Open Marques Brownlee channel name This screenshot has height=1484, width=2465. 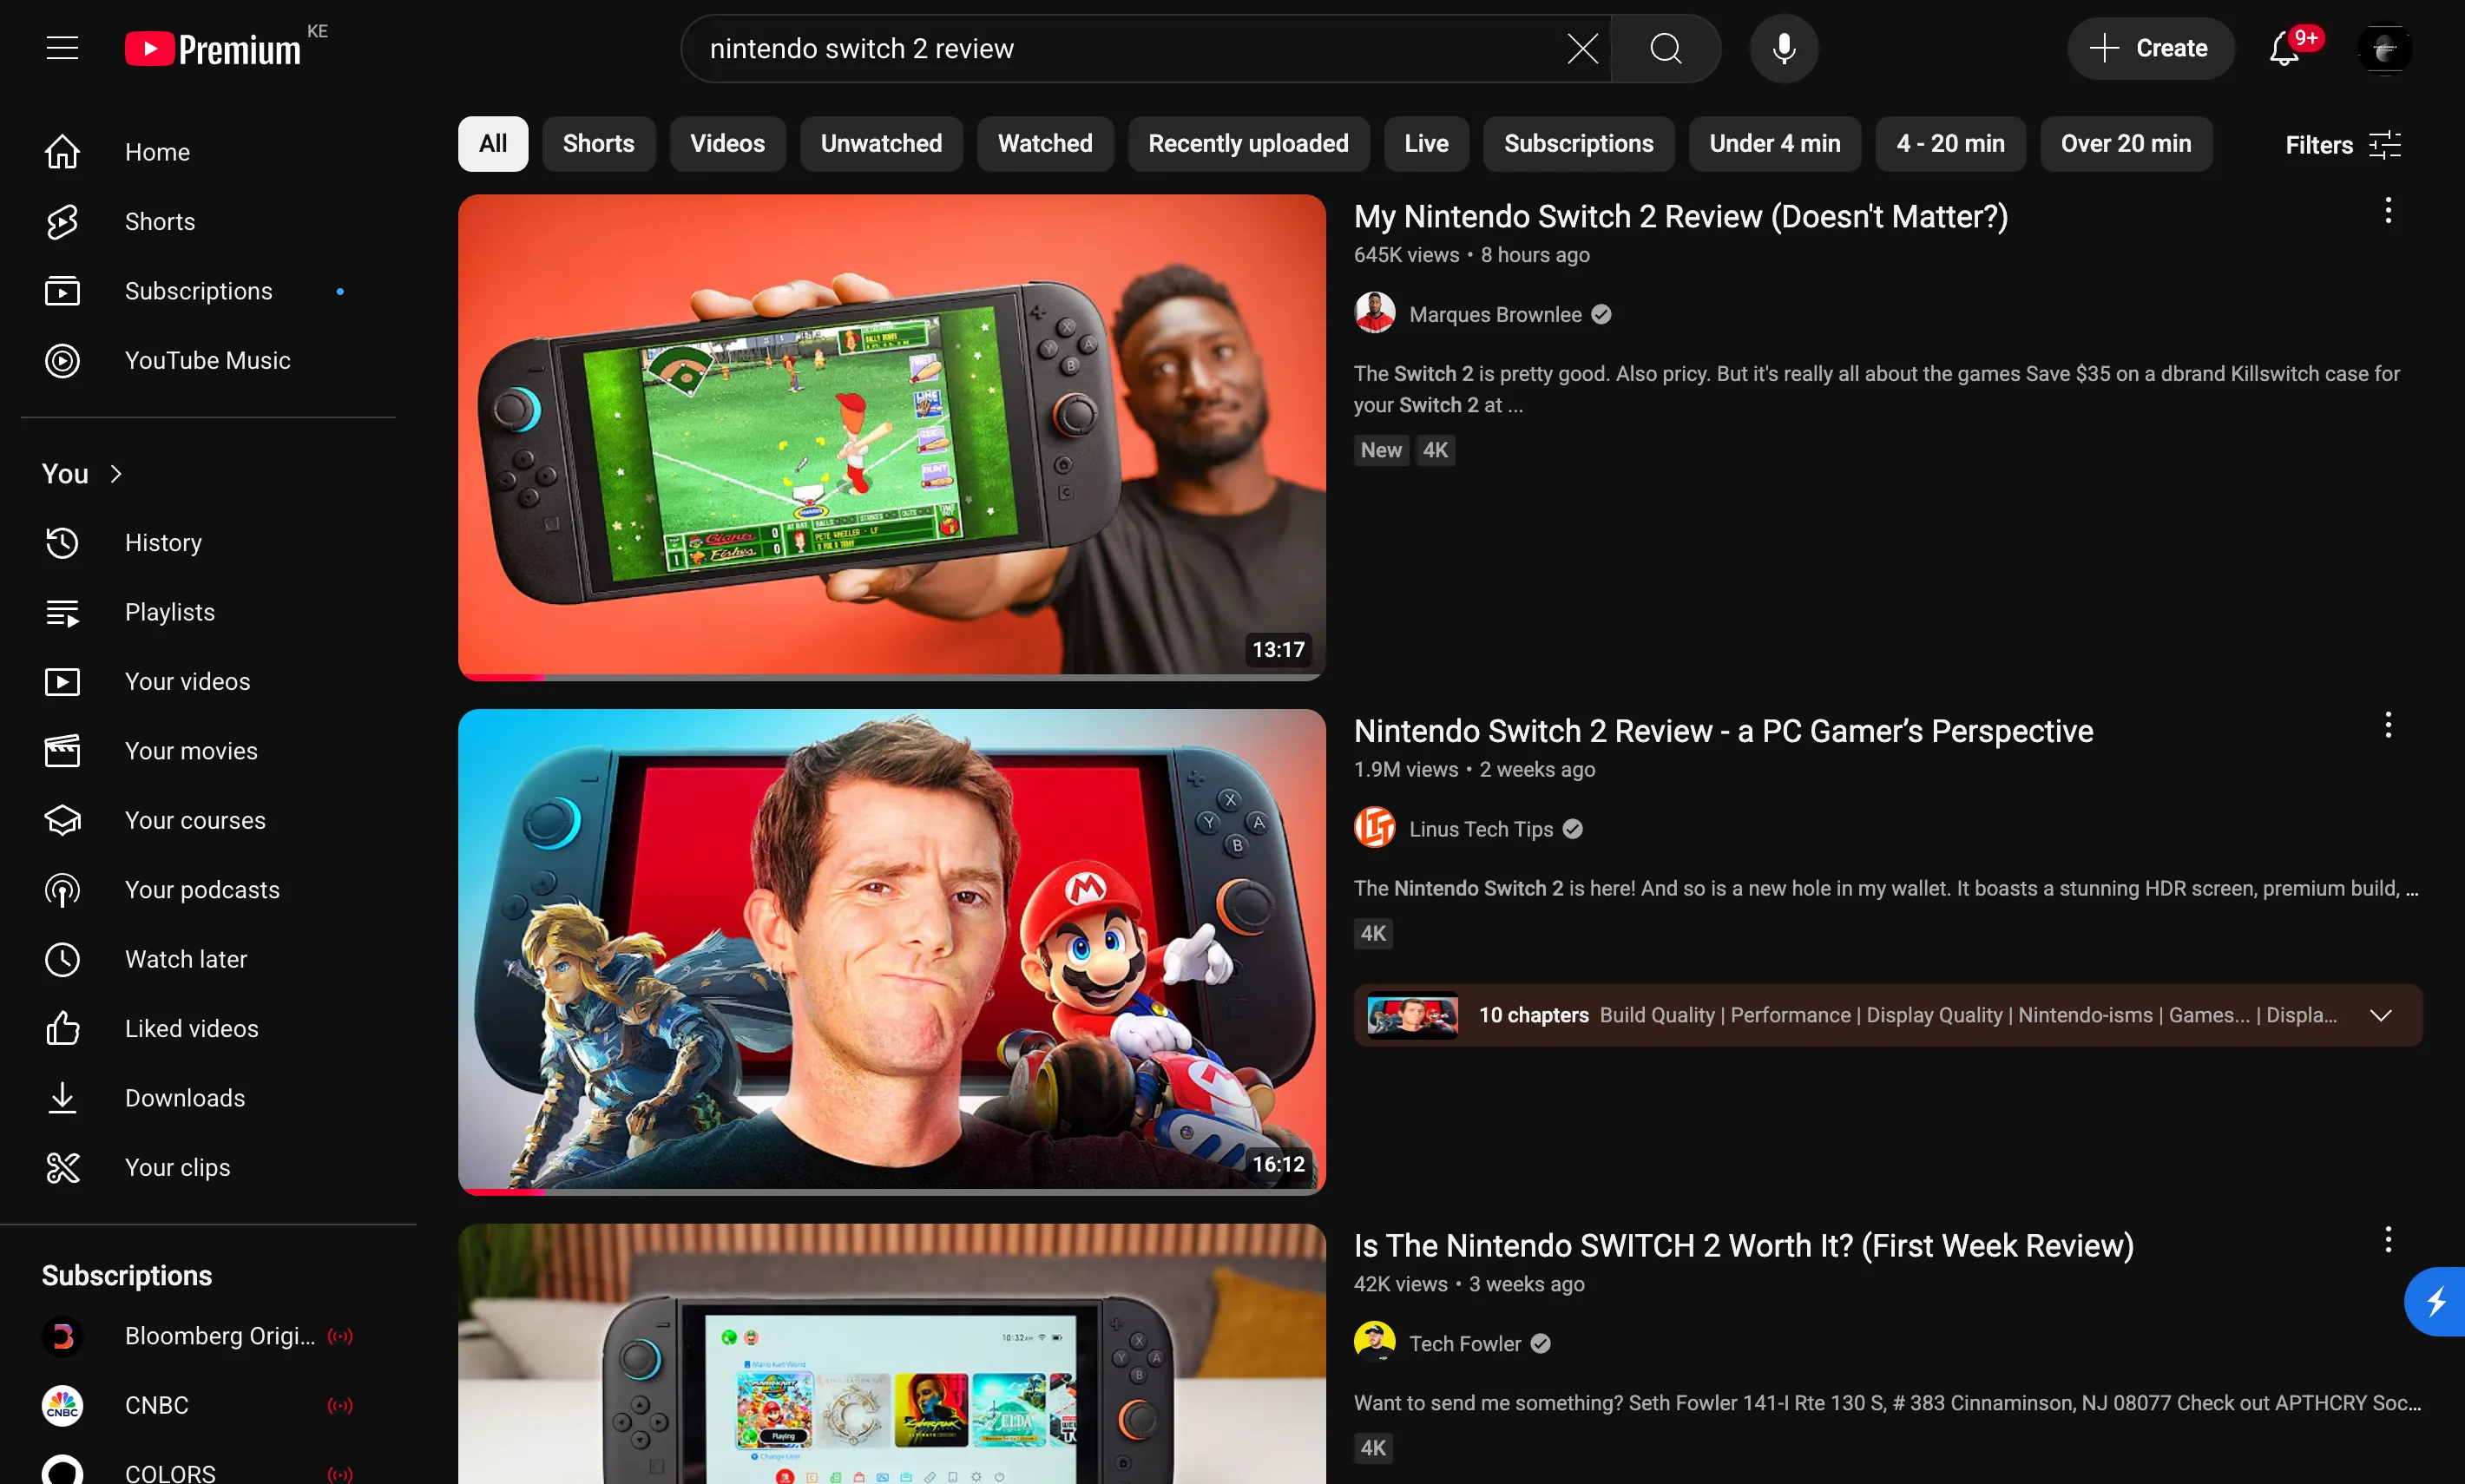point(1495,315)
